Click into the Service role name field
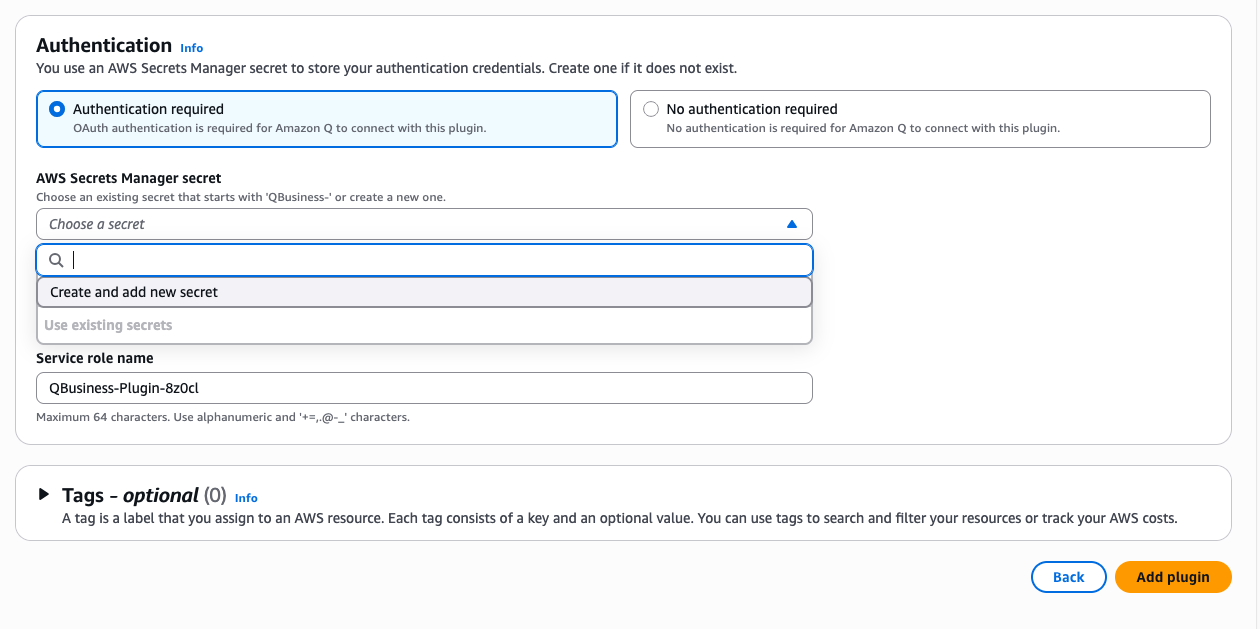 (x=424, y=388)
